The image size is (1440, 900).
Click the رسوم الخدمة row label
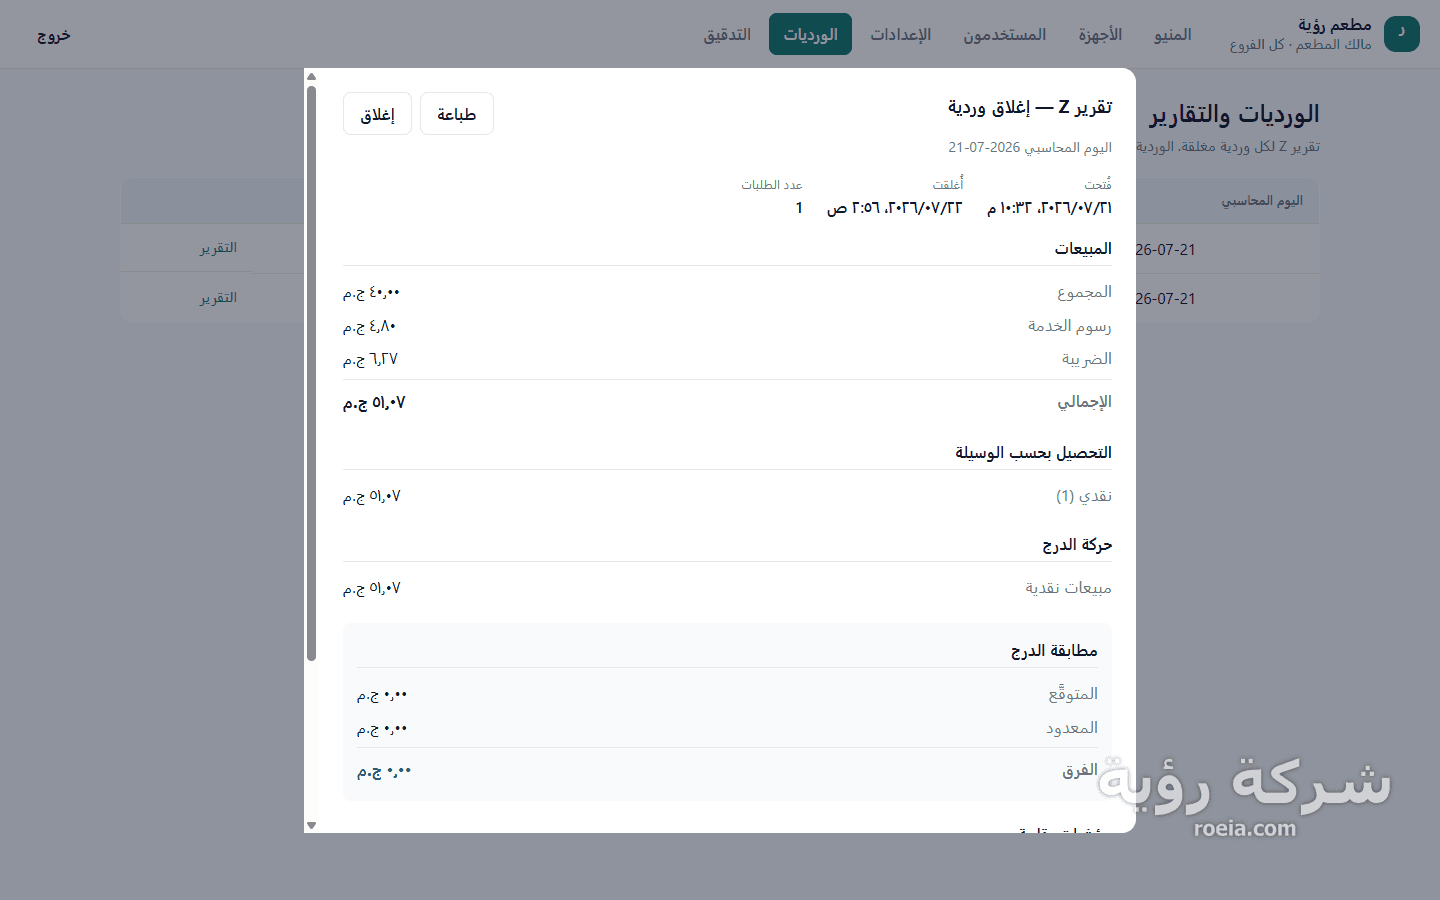pyautogui.click(x=1069, y=326)
